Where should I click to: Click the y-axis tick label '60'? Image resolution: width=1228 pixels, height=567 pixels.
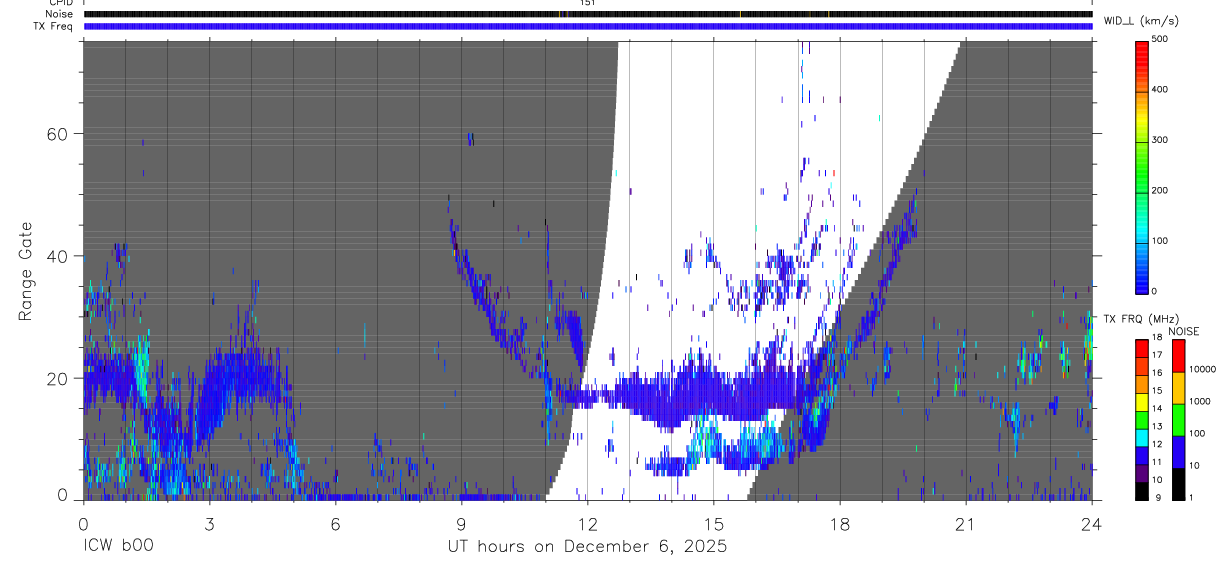click(57, 134)
